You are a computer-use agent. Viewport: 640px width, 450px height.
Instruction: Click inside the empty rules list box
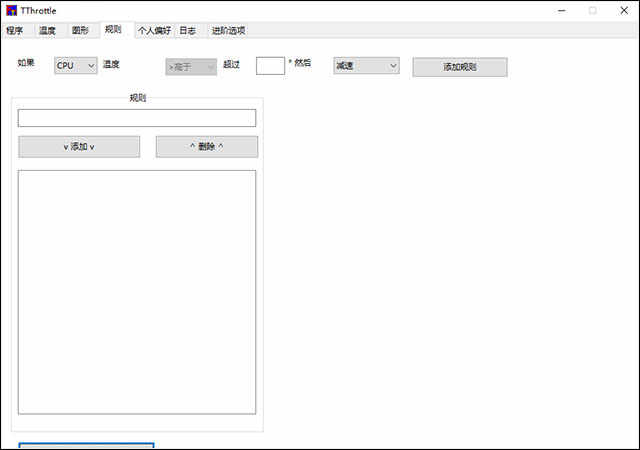pos(137,292)
